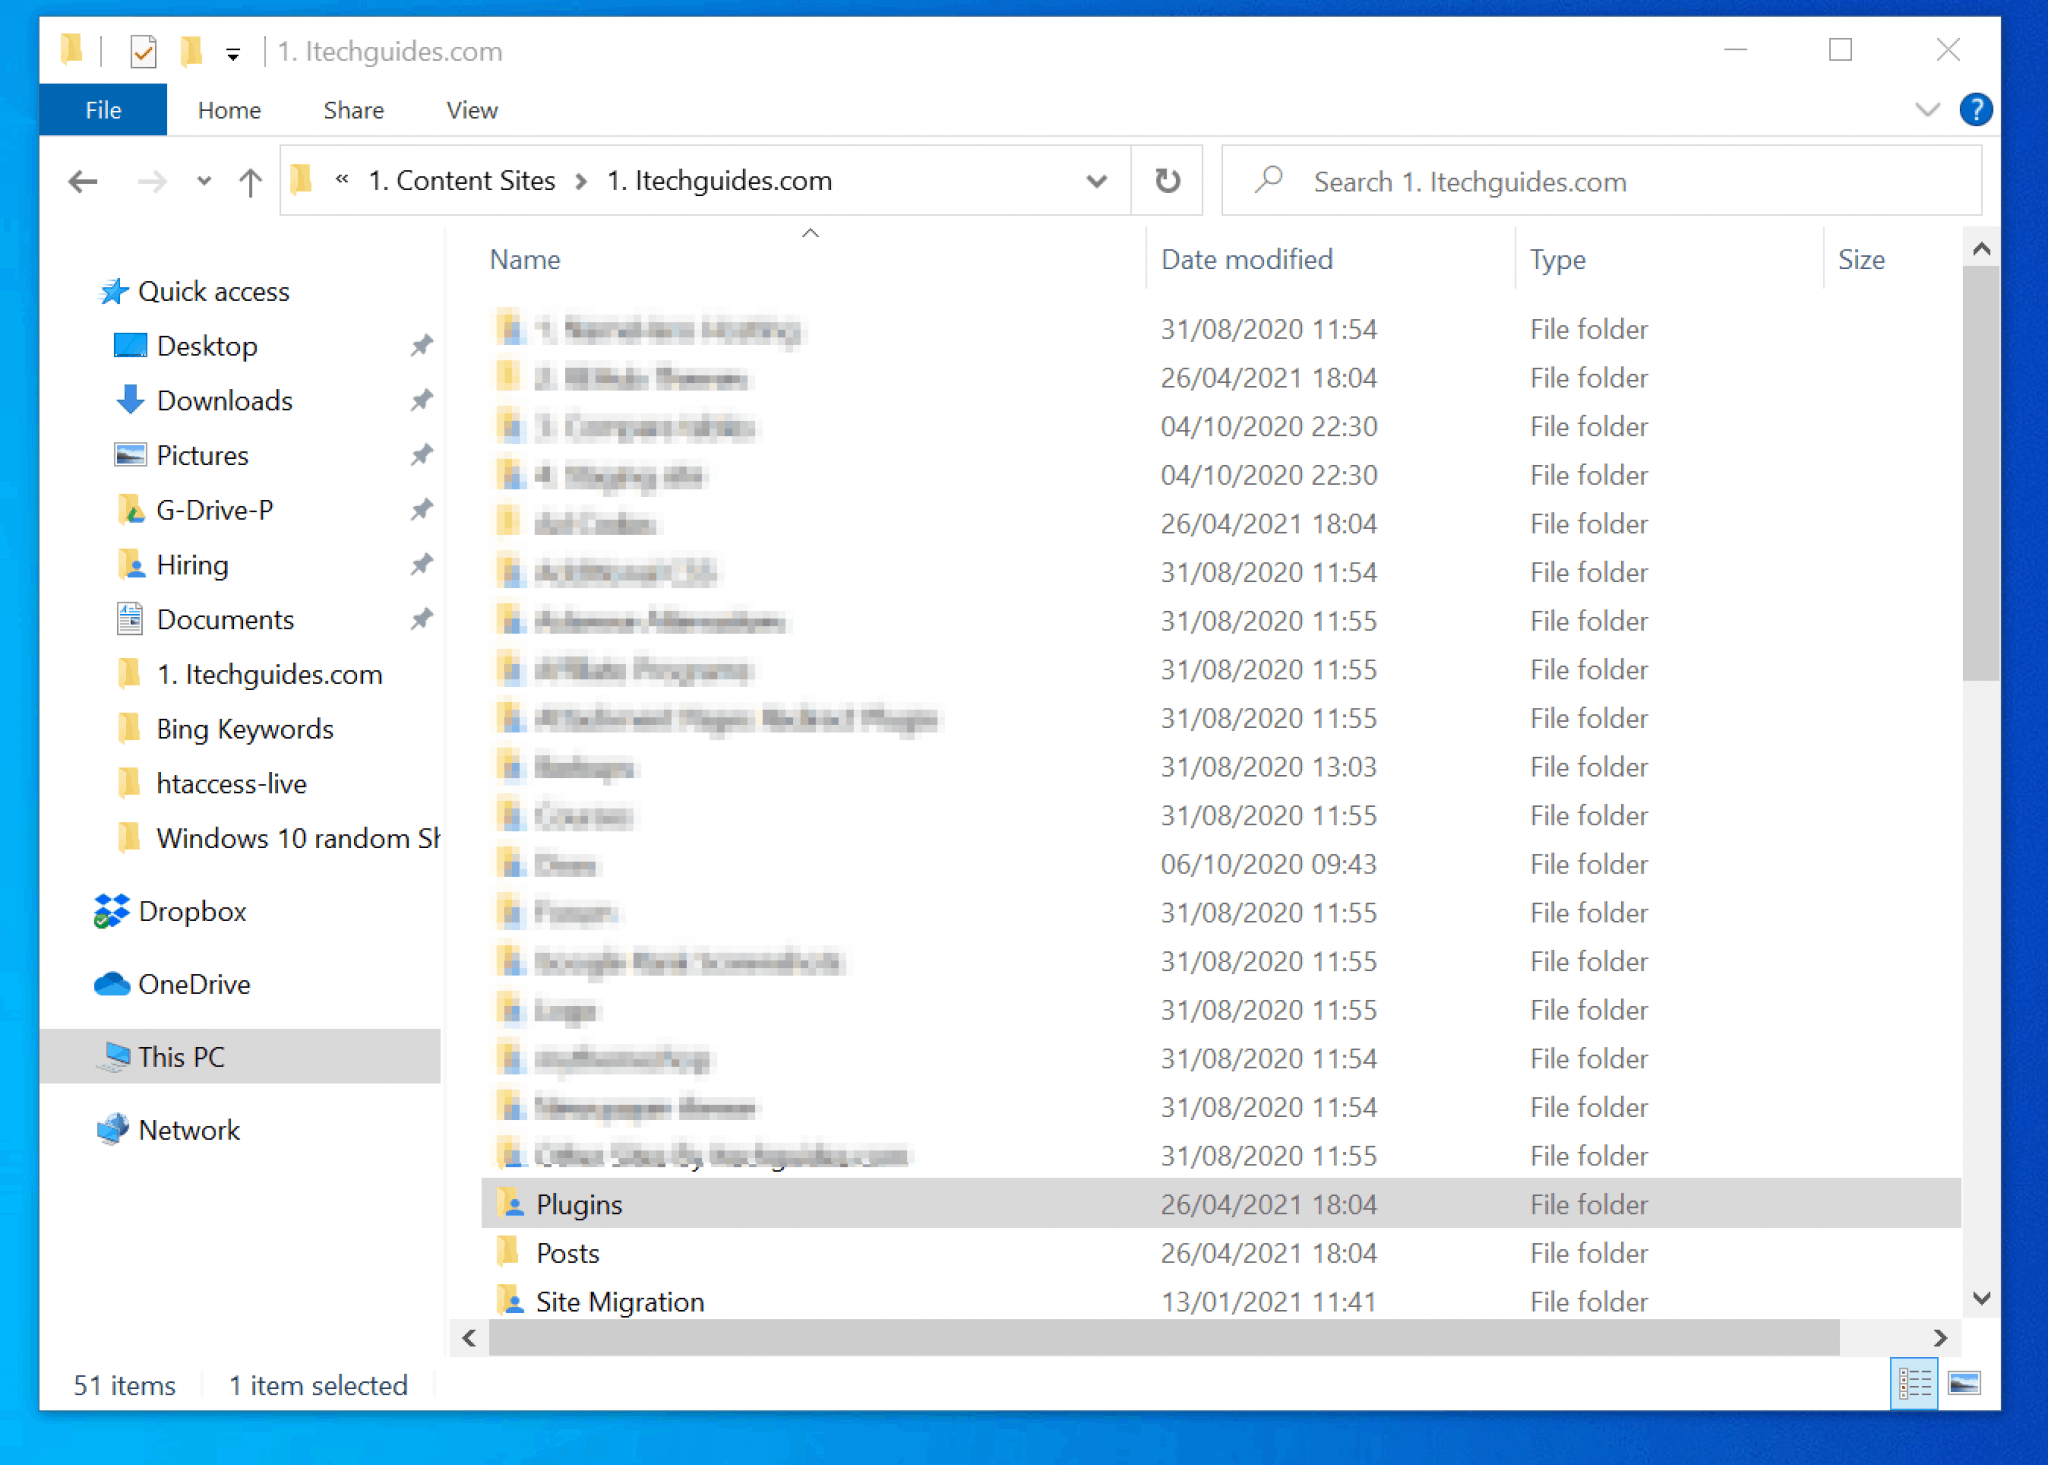Click the Site Migration folder icon
The width and height of the screenshot is (2048, 1465).
pos(511,1301)
